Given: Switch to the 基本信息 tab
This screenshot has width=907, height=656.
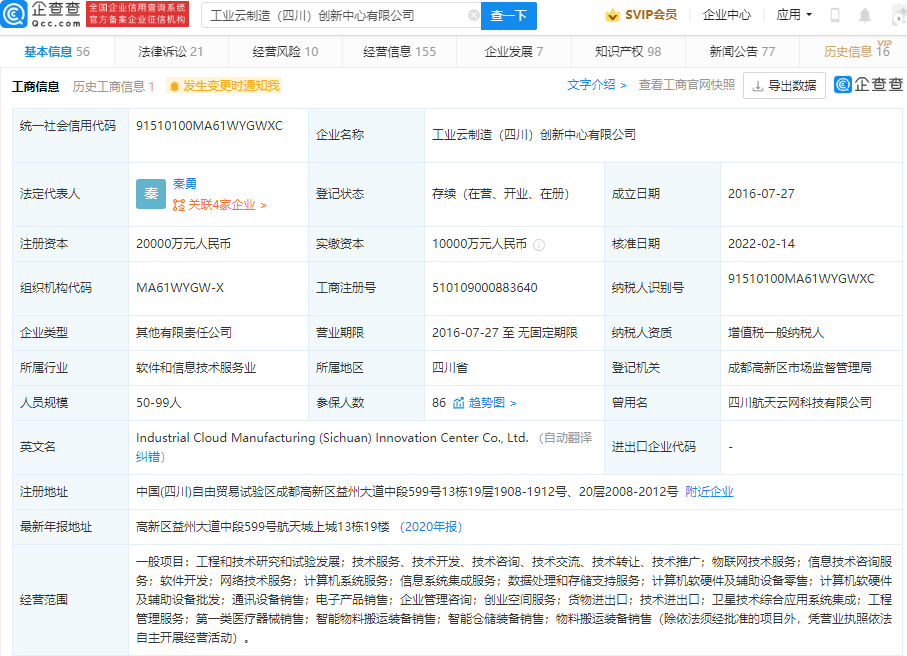Looking at the screenshot, I should click(57, 51).
